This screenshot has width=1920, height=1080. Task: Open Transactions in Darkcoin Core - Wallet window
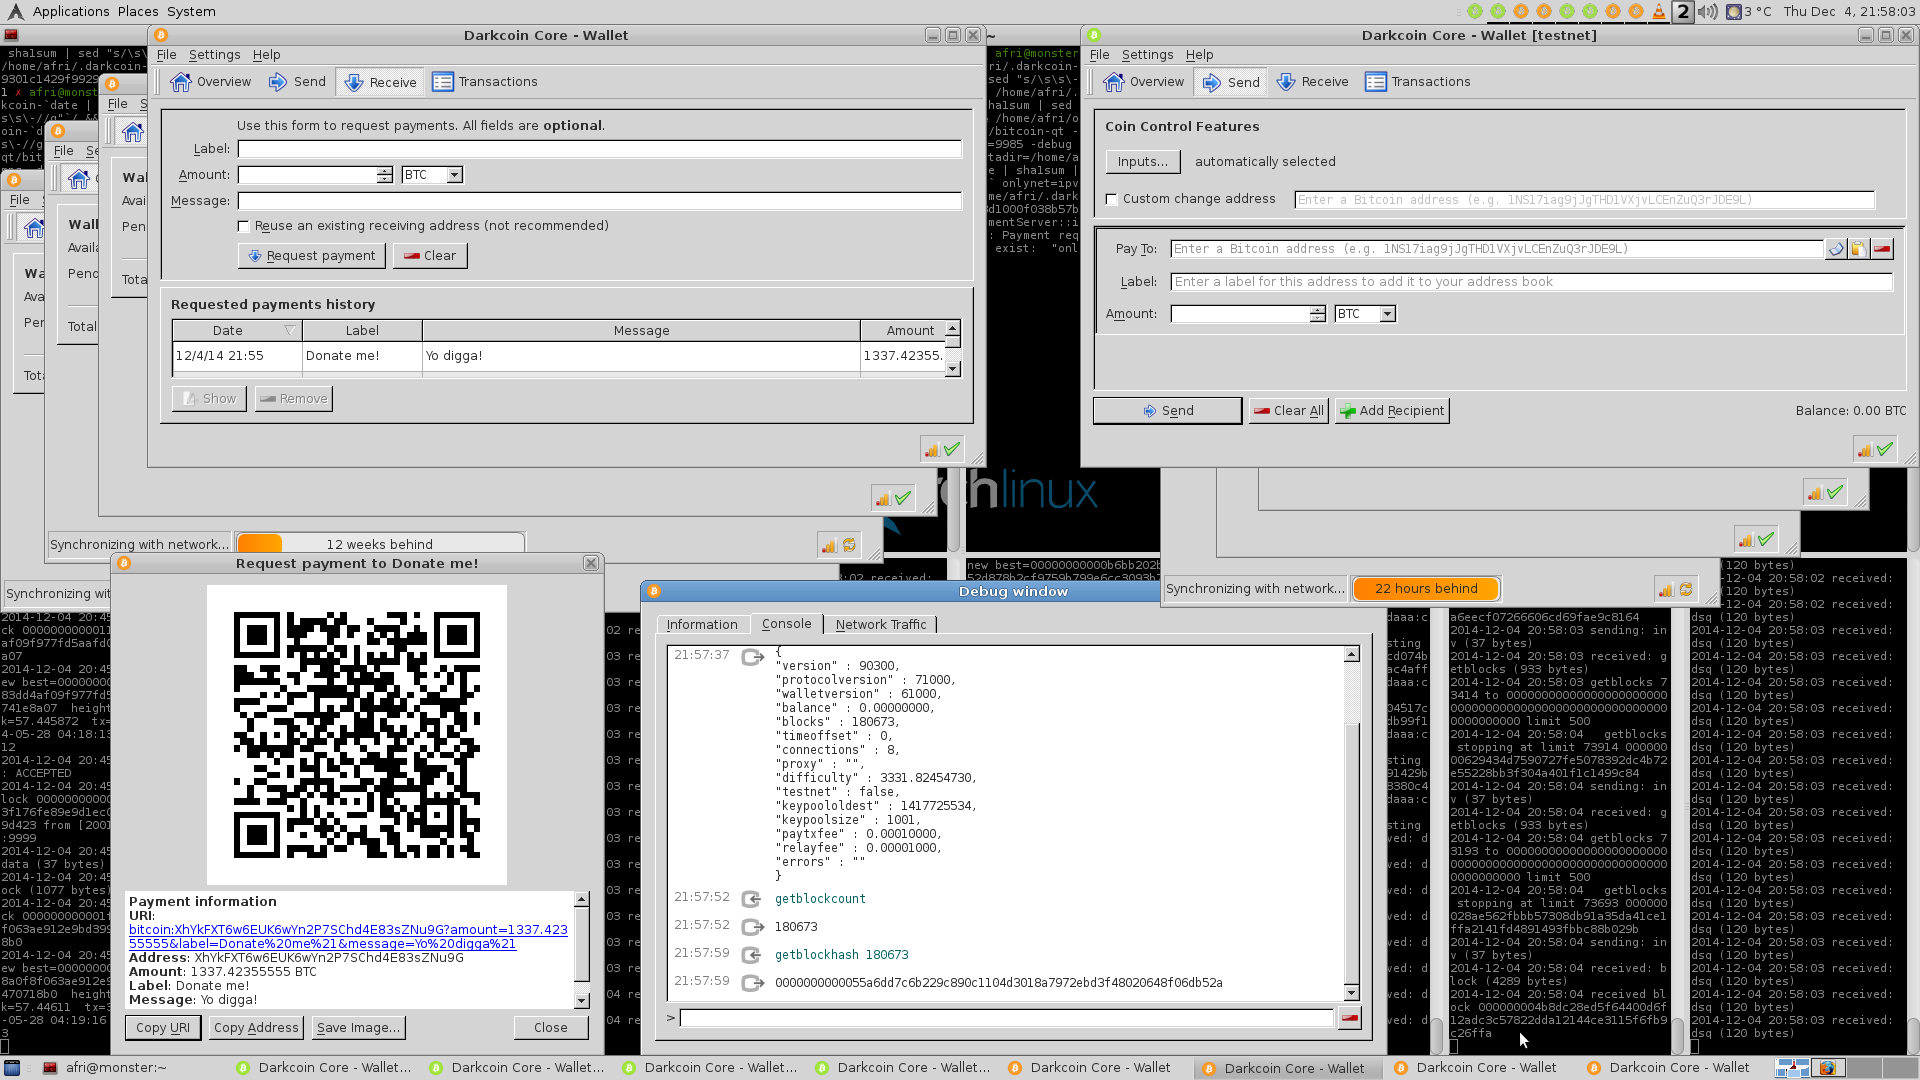[485, 82]
